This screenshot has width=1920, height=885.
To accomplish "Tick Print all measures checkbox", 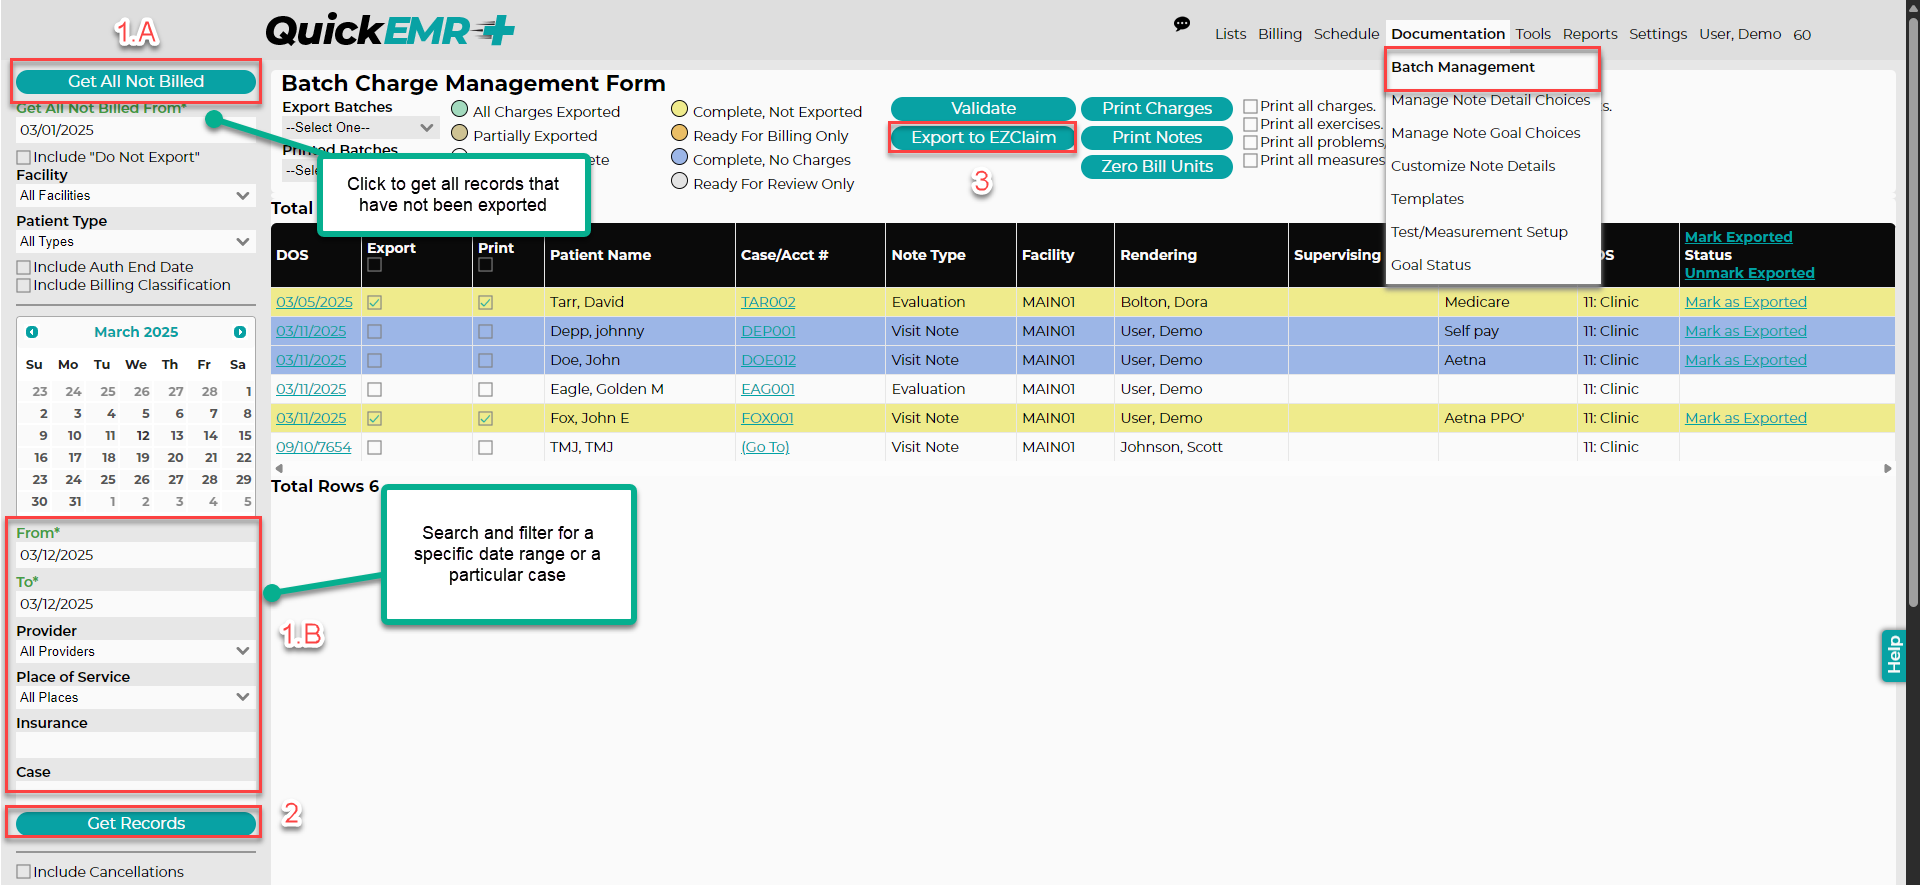I will (1250, 160).
